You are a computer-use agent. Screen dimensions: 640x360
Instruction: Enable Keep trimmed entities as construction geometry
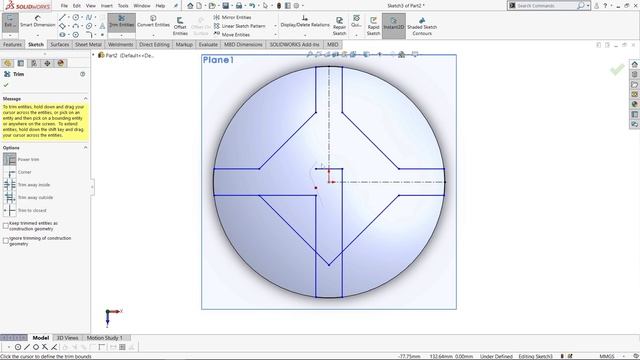pyautogui.click(x=6, y=226)
